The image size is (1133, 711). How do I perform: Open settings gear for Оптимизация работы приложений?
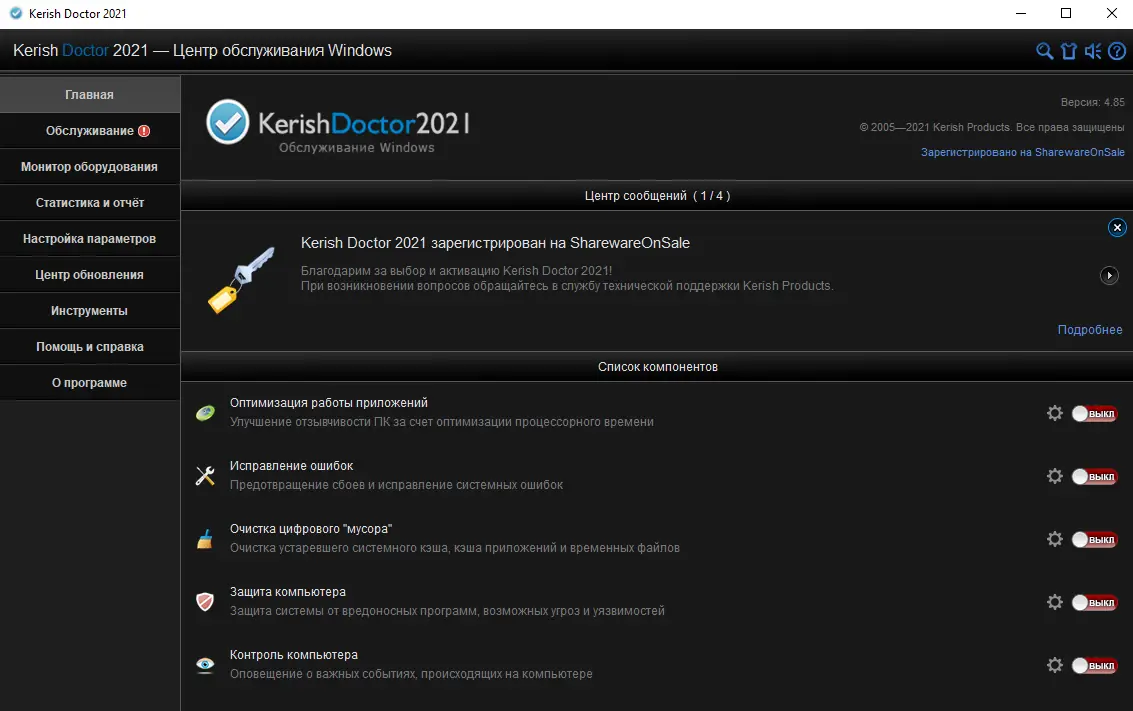[1054, 412]
